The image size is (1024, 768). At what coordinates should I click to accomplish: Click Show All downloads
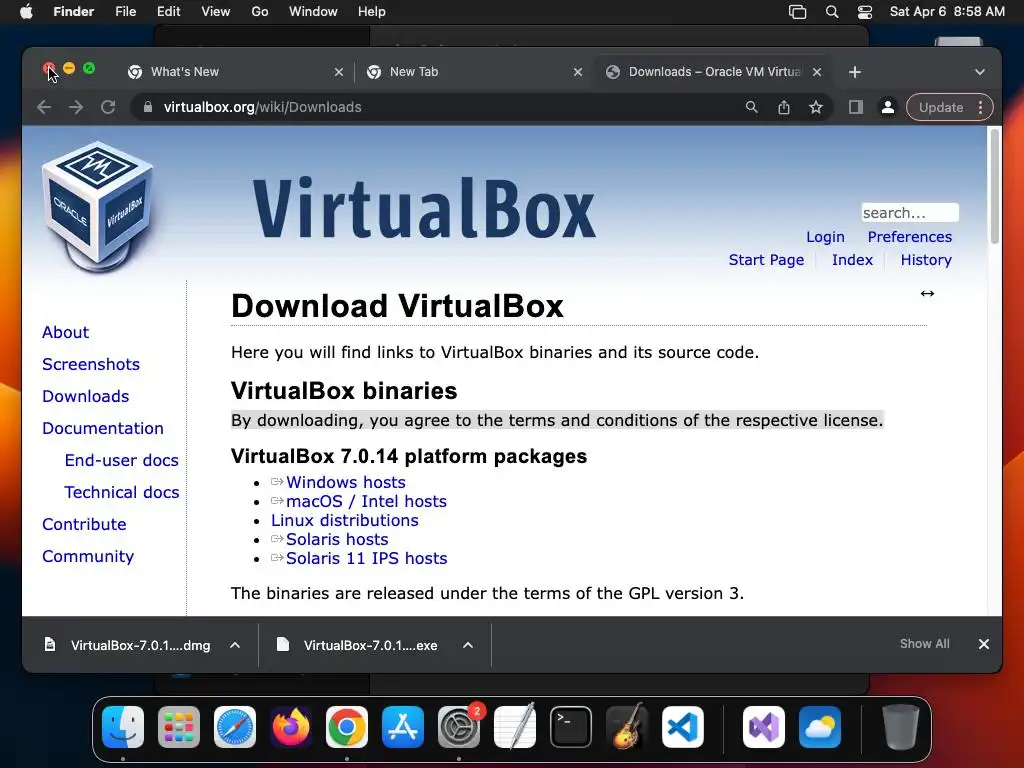click(924, 644)
